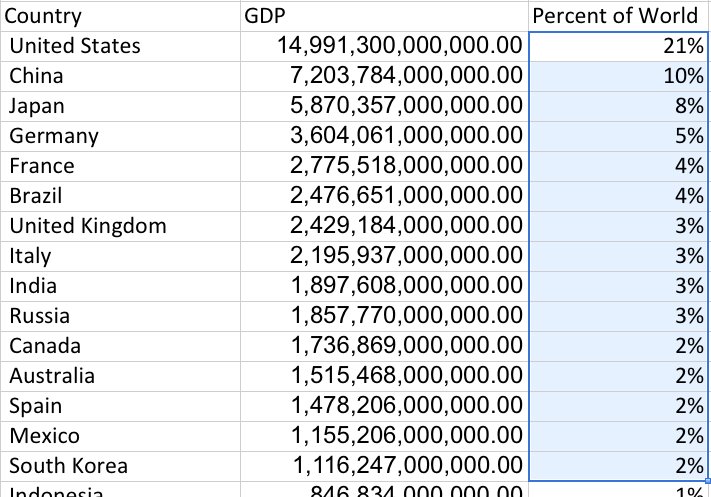Click the 2% cell in Spain row

618,406
